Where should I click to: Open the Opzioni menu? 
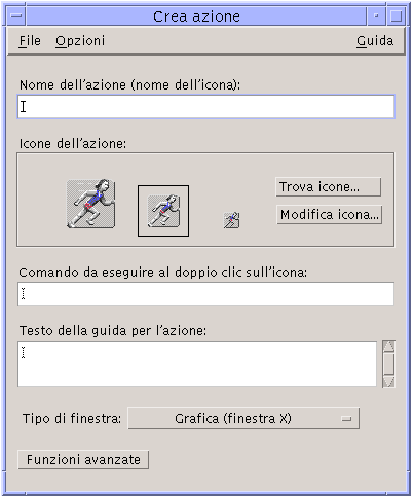click(80, 41)
